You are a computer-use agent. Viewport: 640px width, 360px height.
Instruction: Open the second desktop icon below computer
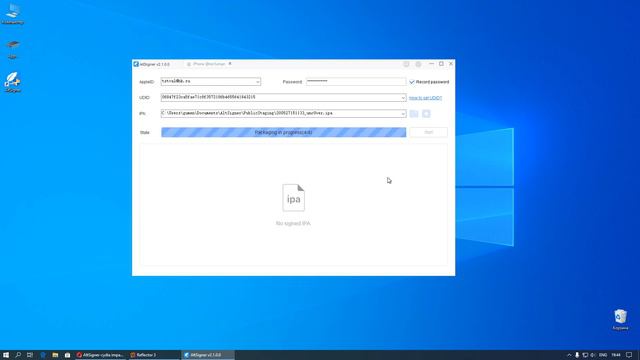click(13, 49)
